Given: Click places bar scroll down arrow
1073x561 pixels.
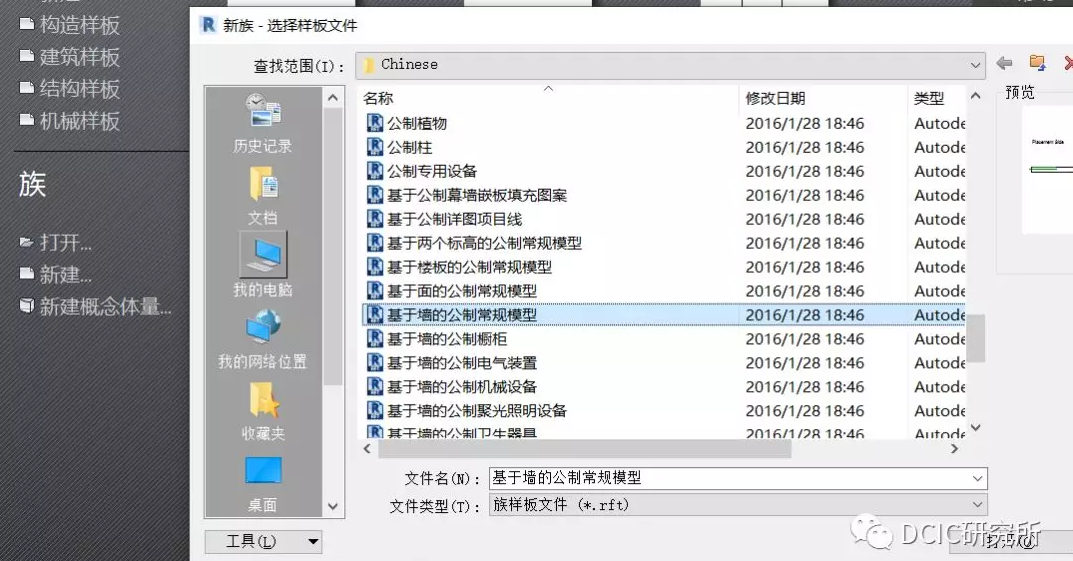Looking at the screenshot, I should 333,507.
